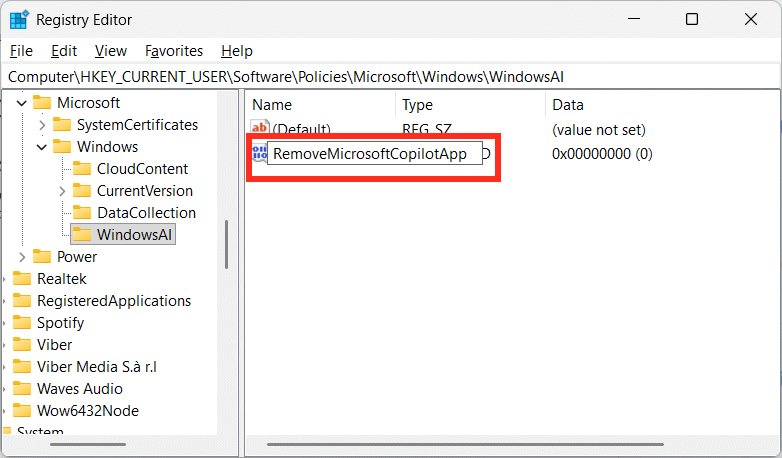Click the Spotify folder icon

click(x=22, y=322)
